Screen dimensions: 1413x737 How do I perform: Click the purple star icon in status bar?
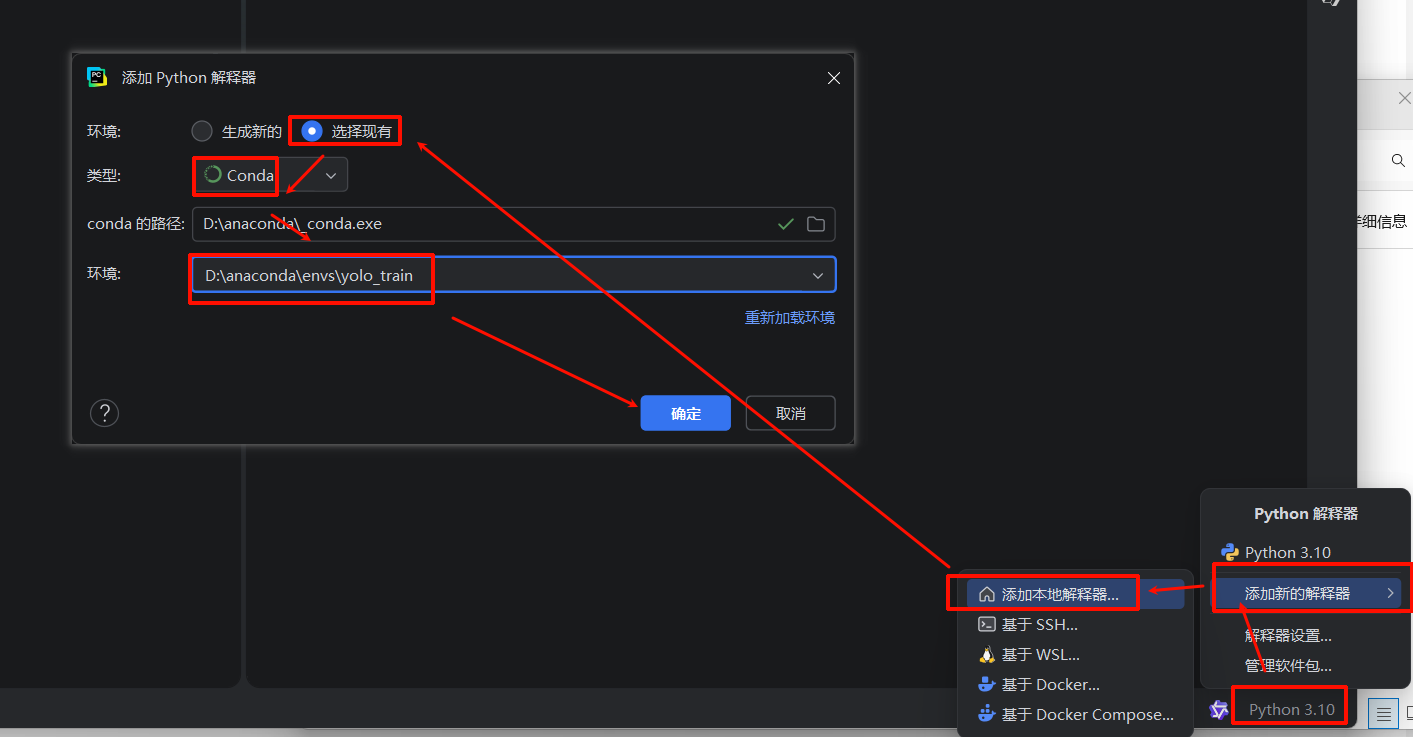[1219, 710]
